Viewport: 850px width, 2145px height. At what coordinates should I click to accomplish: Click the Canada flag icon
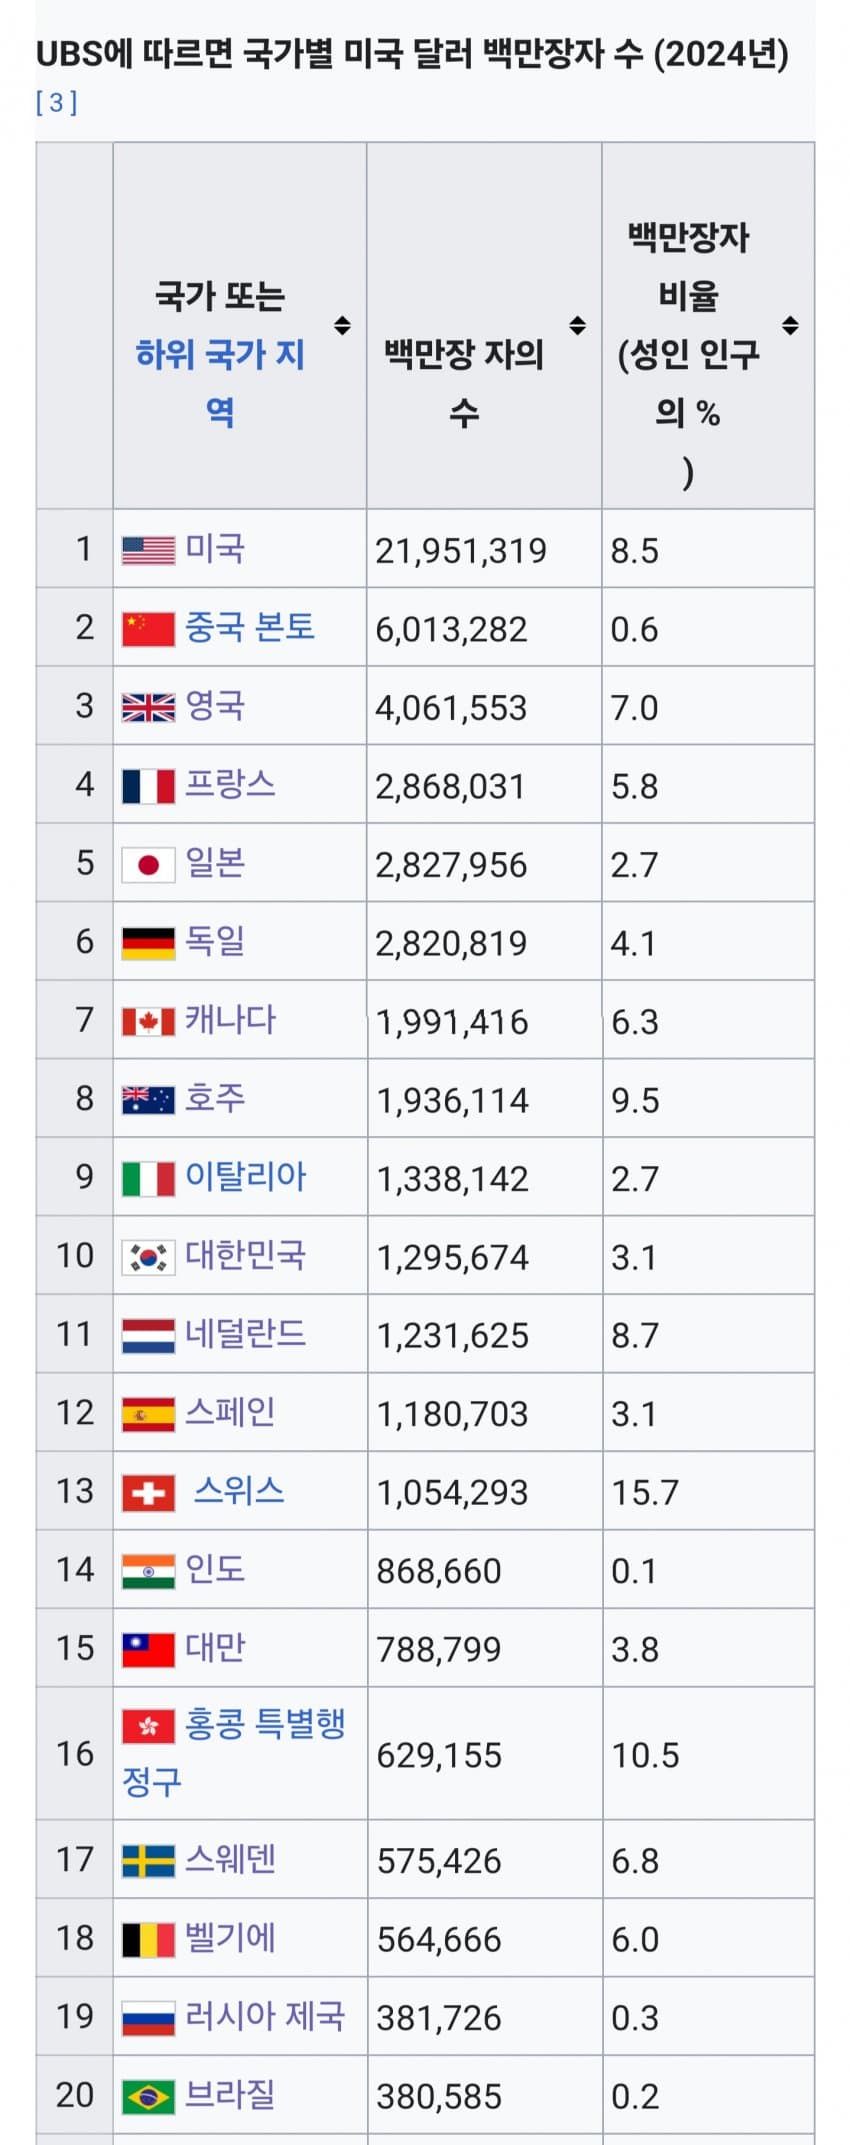(148, 1022)
